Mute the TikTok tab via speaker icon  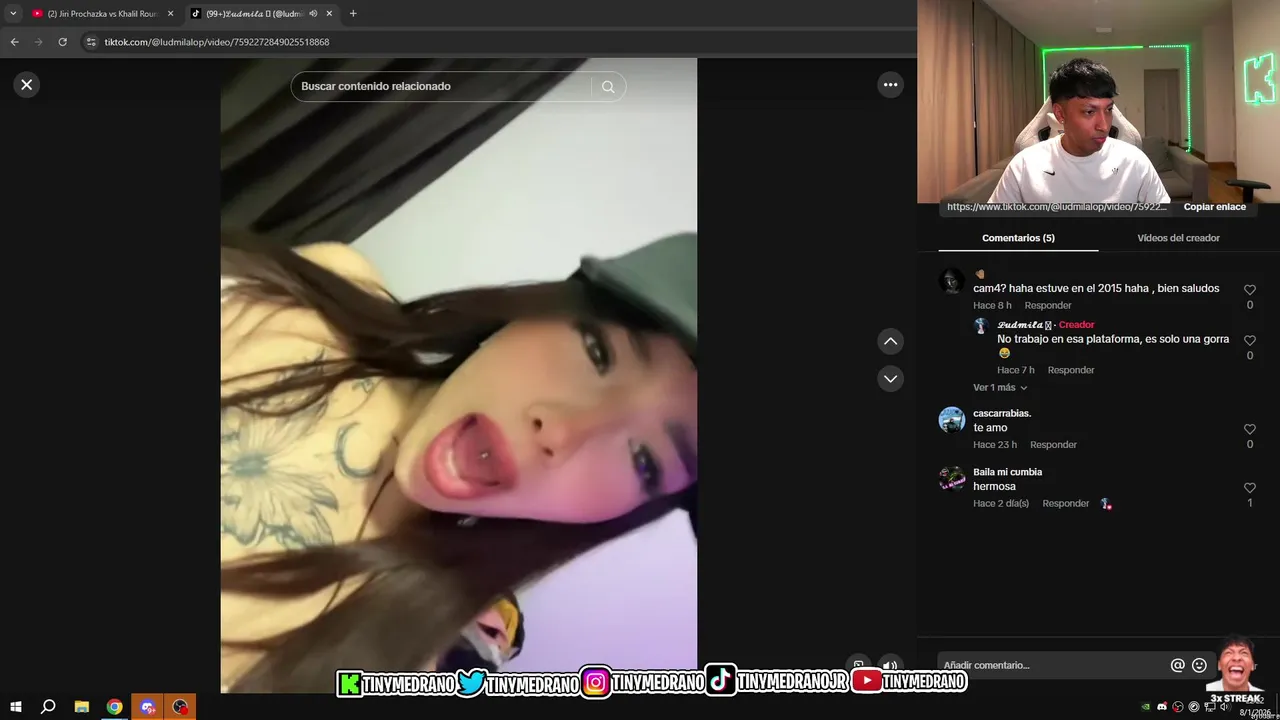pyautogui.click(x=313, y=13)
